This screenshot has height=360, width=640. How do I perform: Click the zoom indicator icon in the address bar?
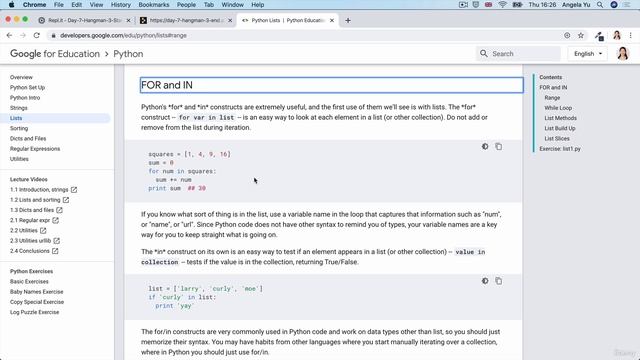[x=567, y=36]
